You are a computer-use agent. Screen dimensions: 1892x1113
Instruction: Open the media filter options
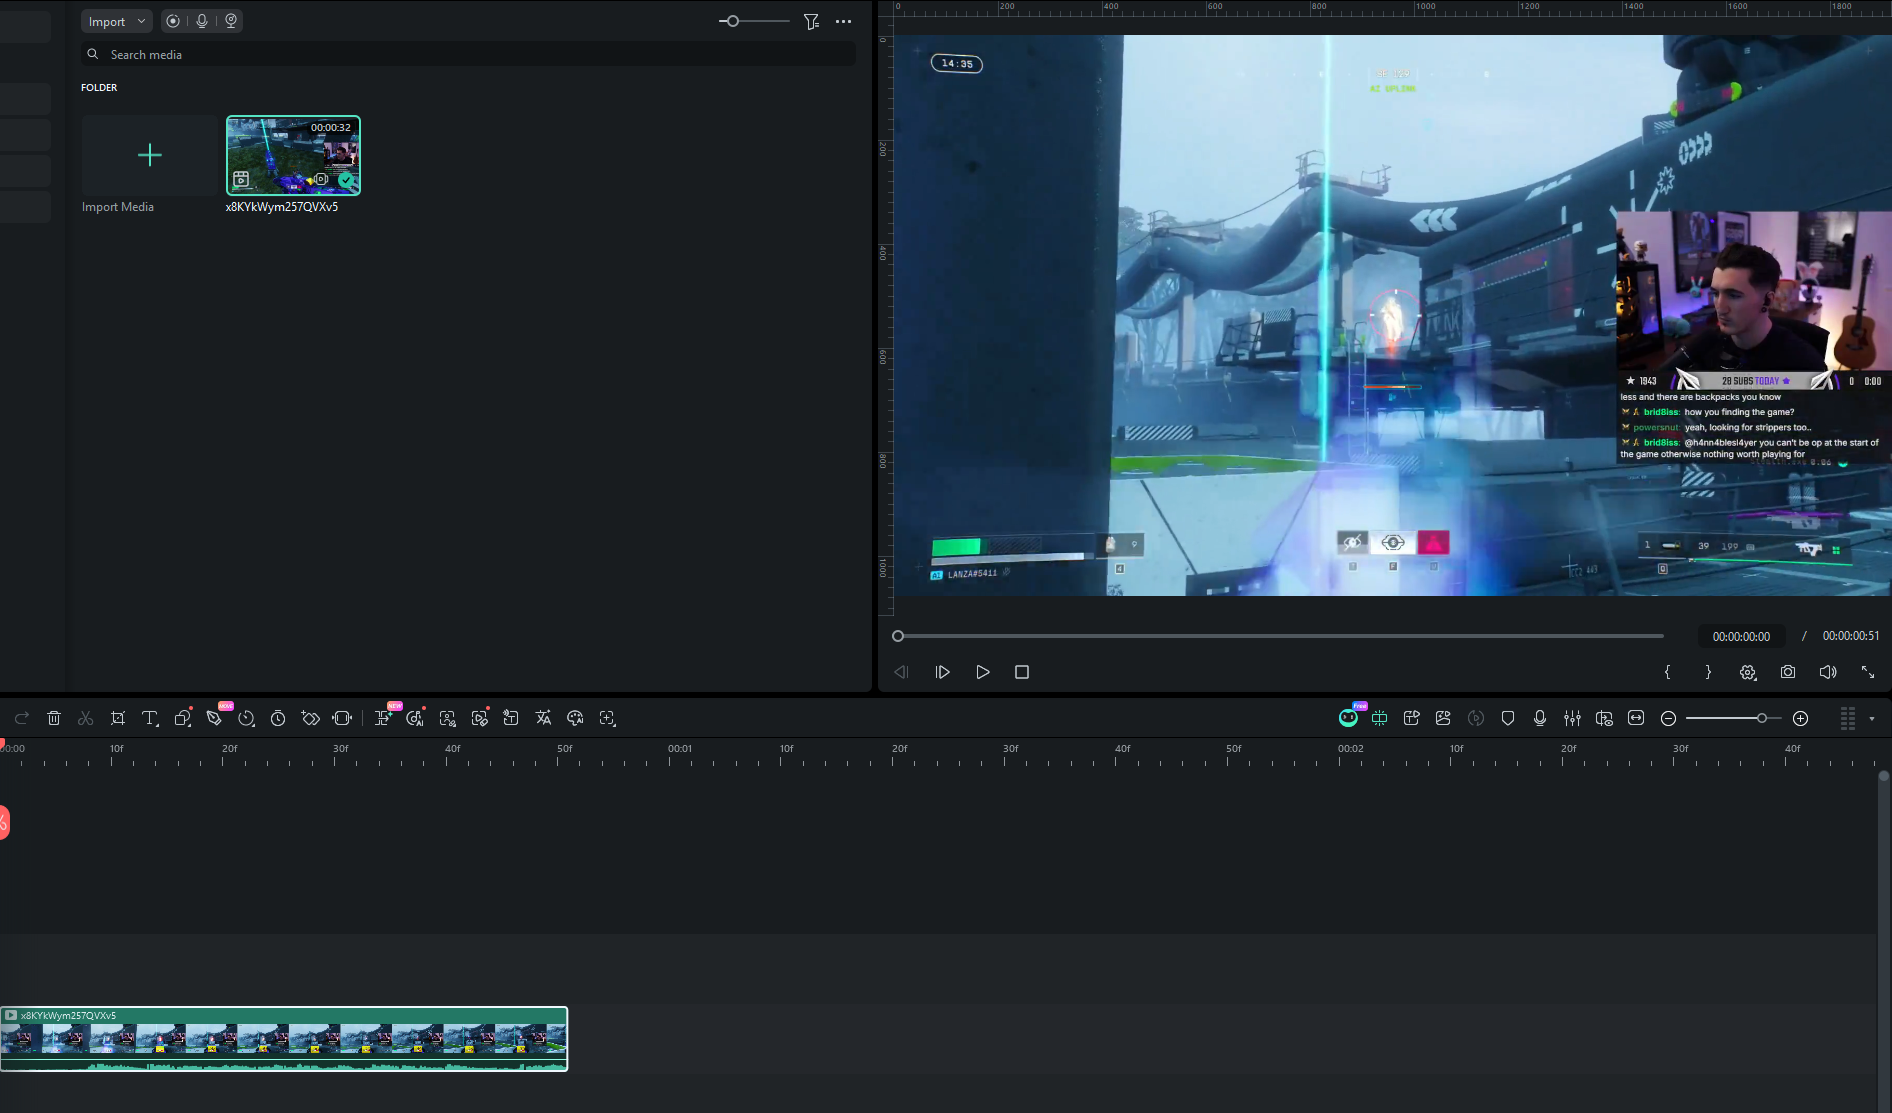[x=811, y=21]
